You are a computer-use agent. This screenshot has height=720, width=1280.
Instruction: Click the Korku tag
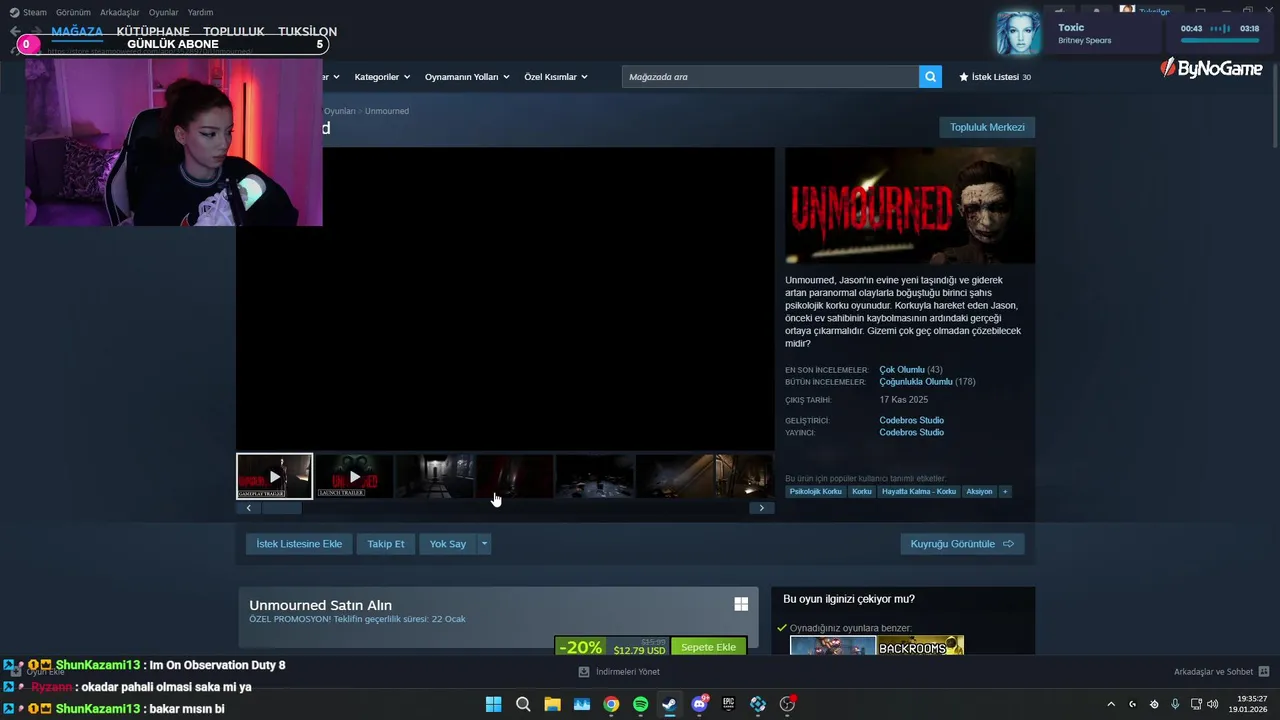[x=862, y=491]
